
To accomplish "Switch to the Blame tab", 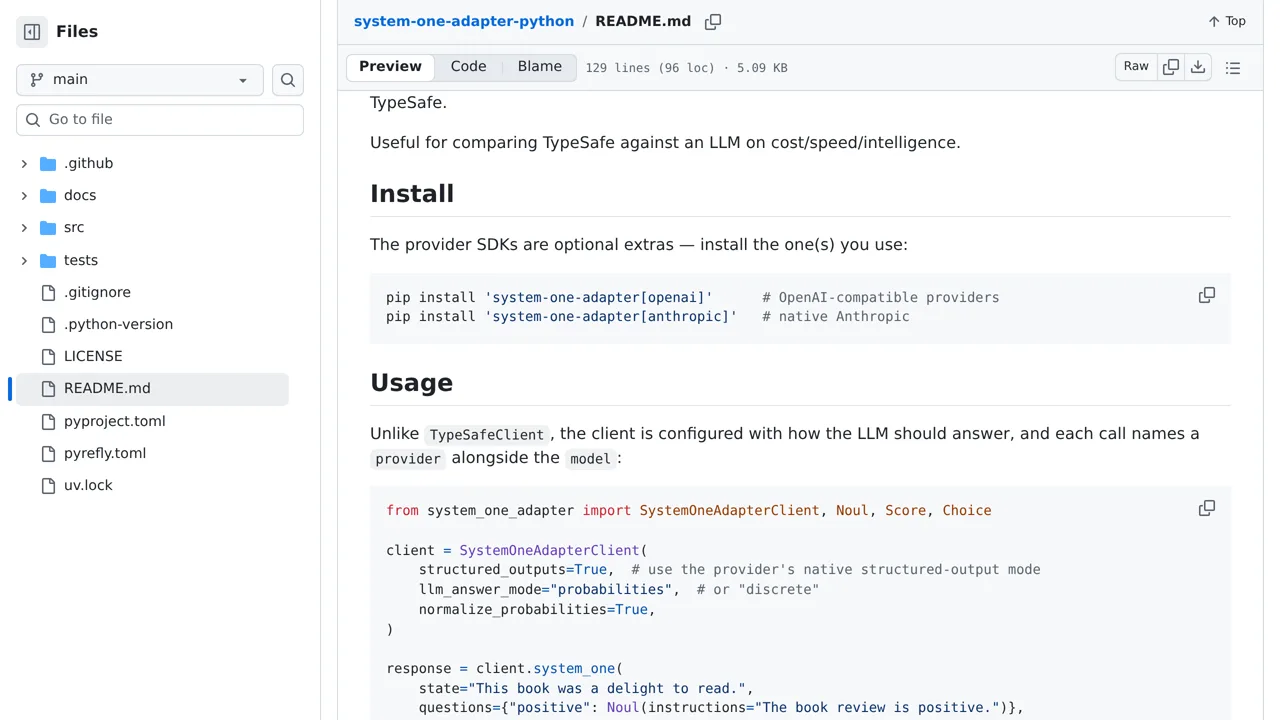I will click(540, 67).
